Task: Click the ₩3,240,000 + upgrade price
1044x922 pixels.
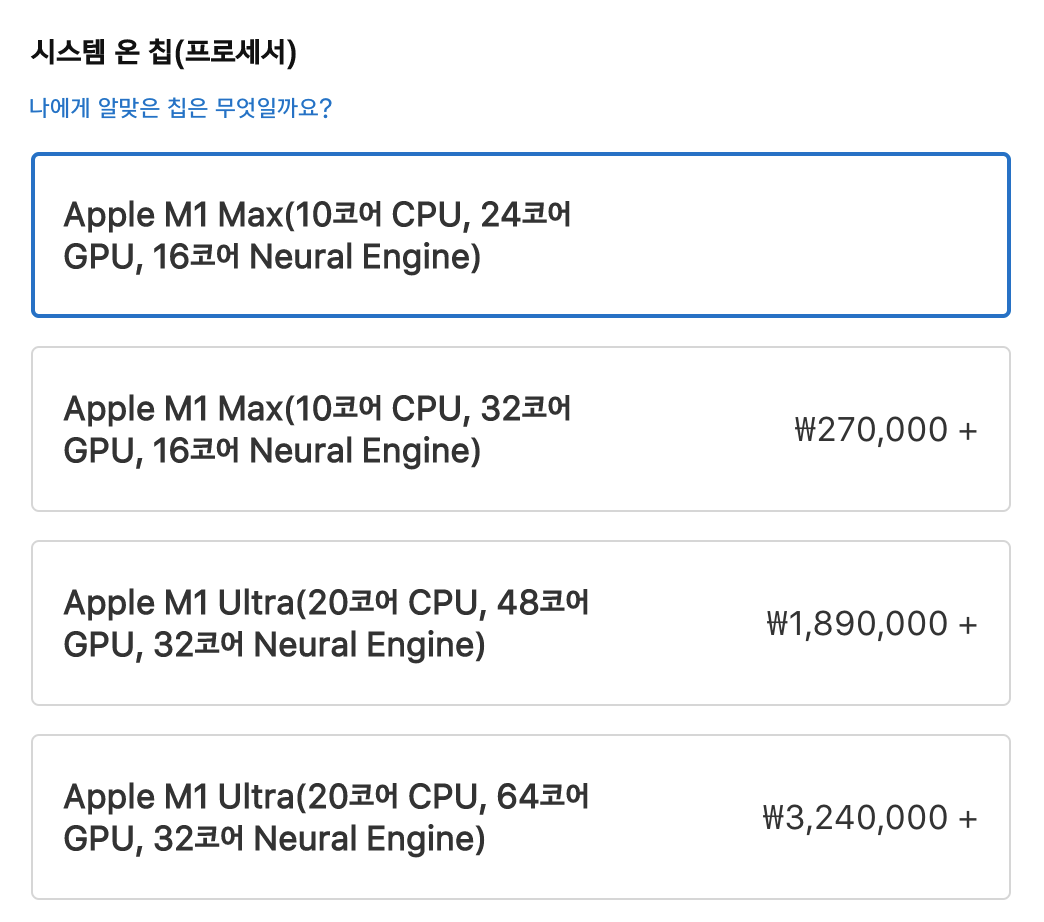Action: tap(870, 817)
